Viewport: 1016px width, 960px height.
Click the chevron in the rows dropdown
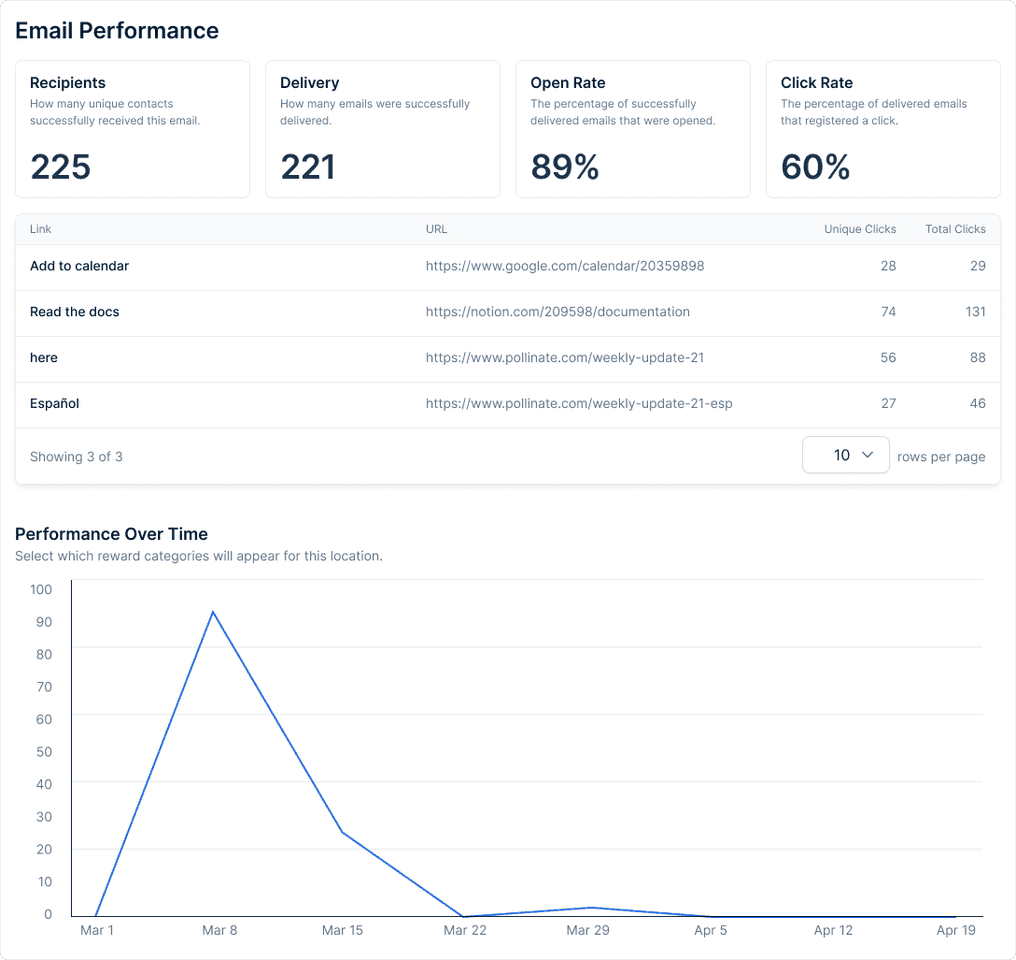coord(867,455)
